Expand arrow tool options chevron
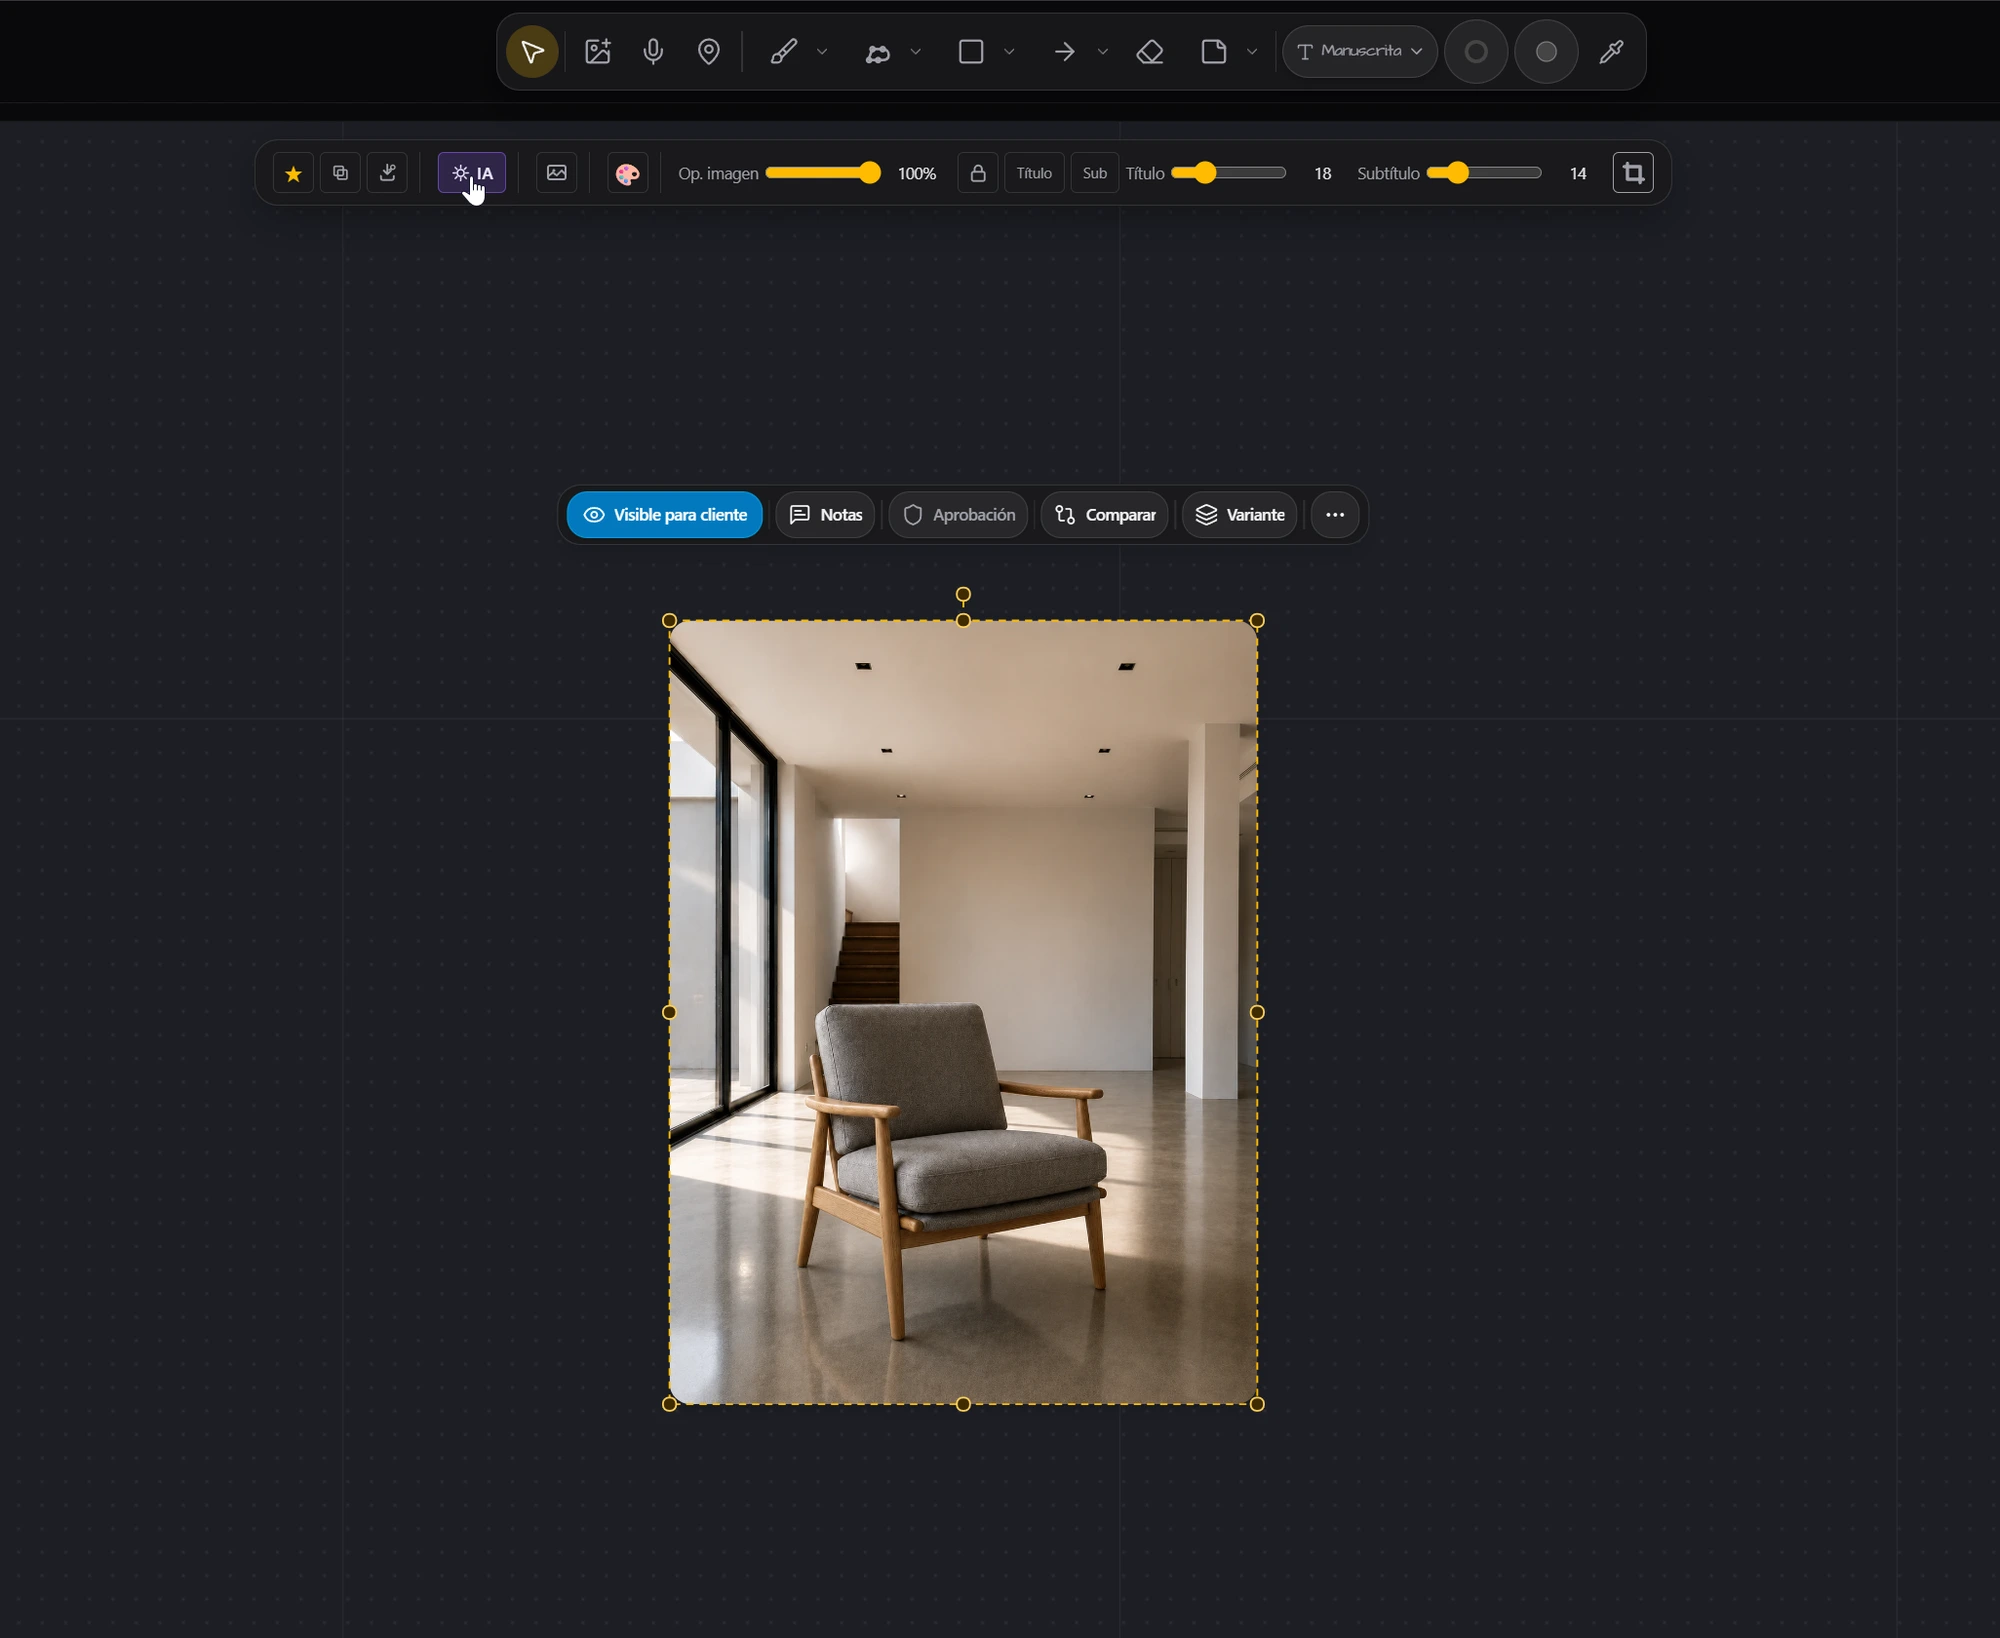Screen dimensions: 2000x1638 pos(1103,51)
